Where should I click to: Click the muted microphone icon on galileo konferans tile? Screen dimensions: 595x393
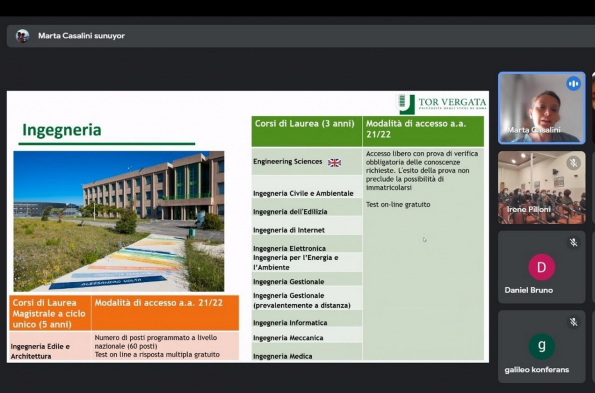(573, 322)
